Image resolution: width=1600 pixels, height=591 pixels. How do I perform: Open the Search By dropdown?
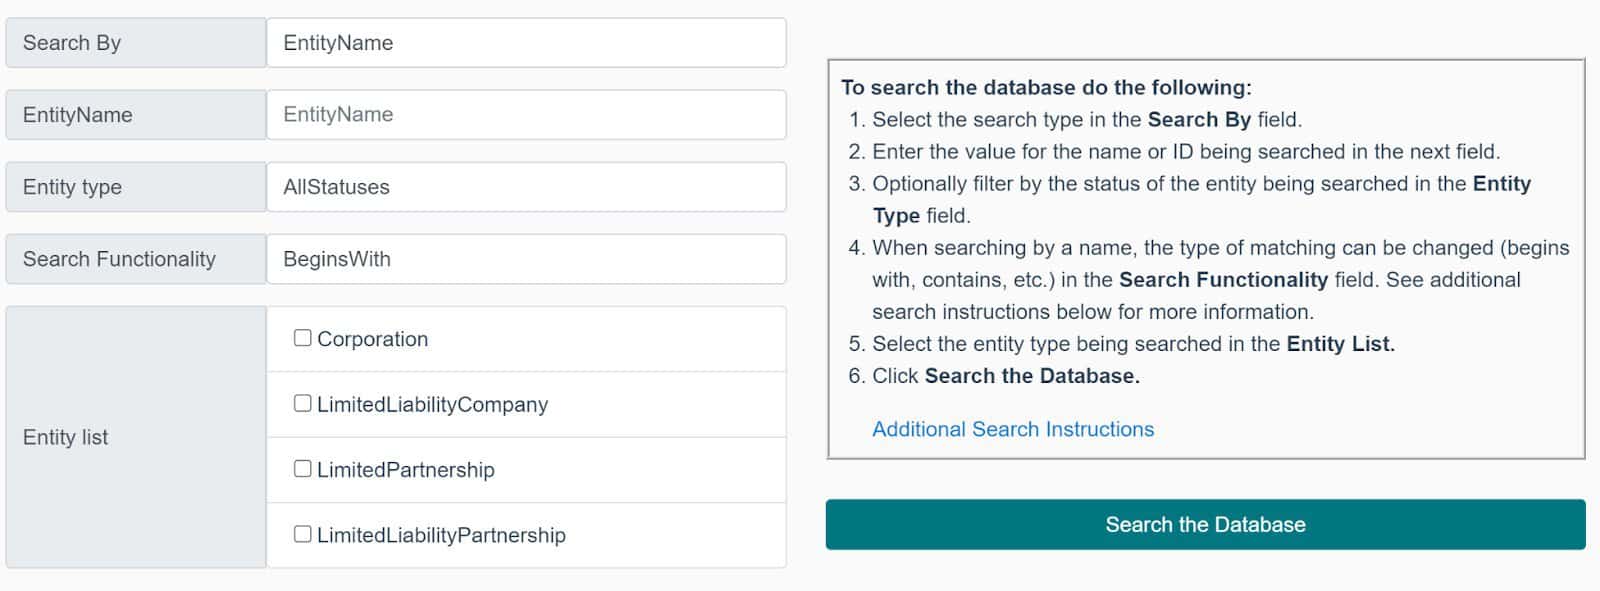click(526, 43)
